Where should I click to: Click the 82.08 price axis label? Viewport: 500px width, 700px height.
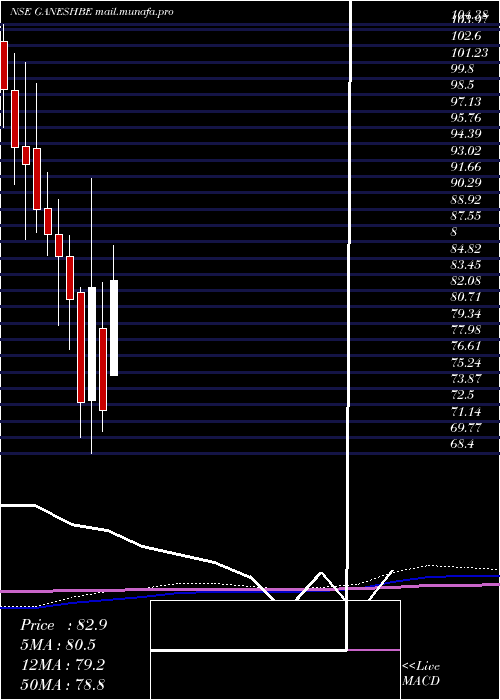[x=466, y=281]
